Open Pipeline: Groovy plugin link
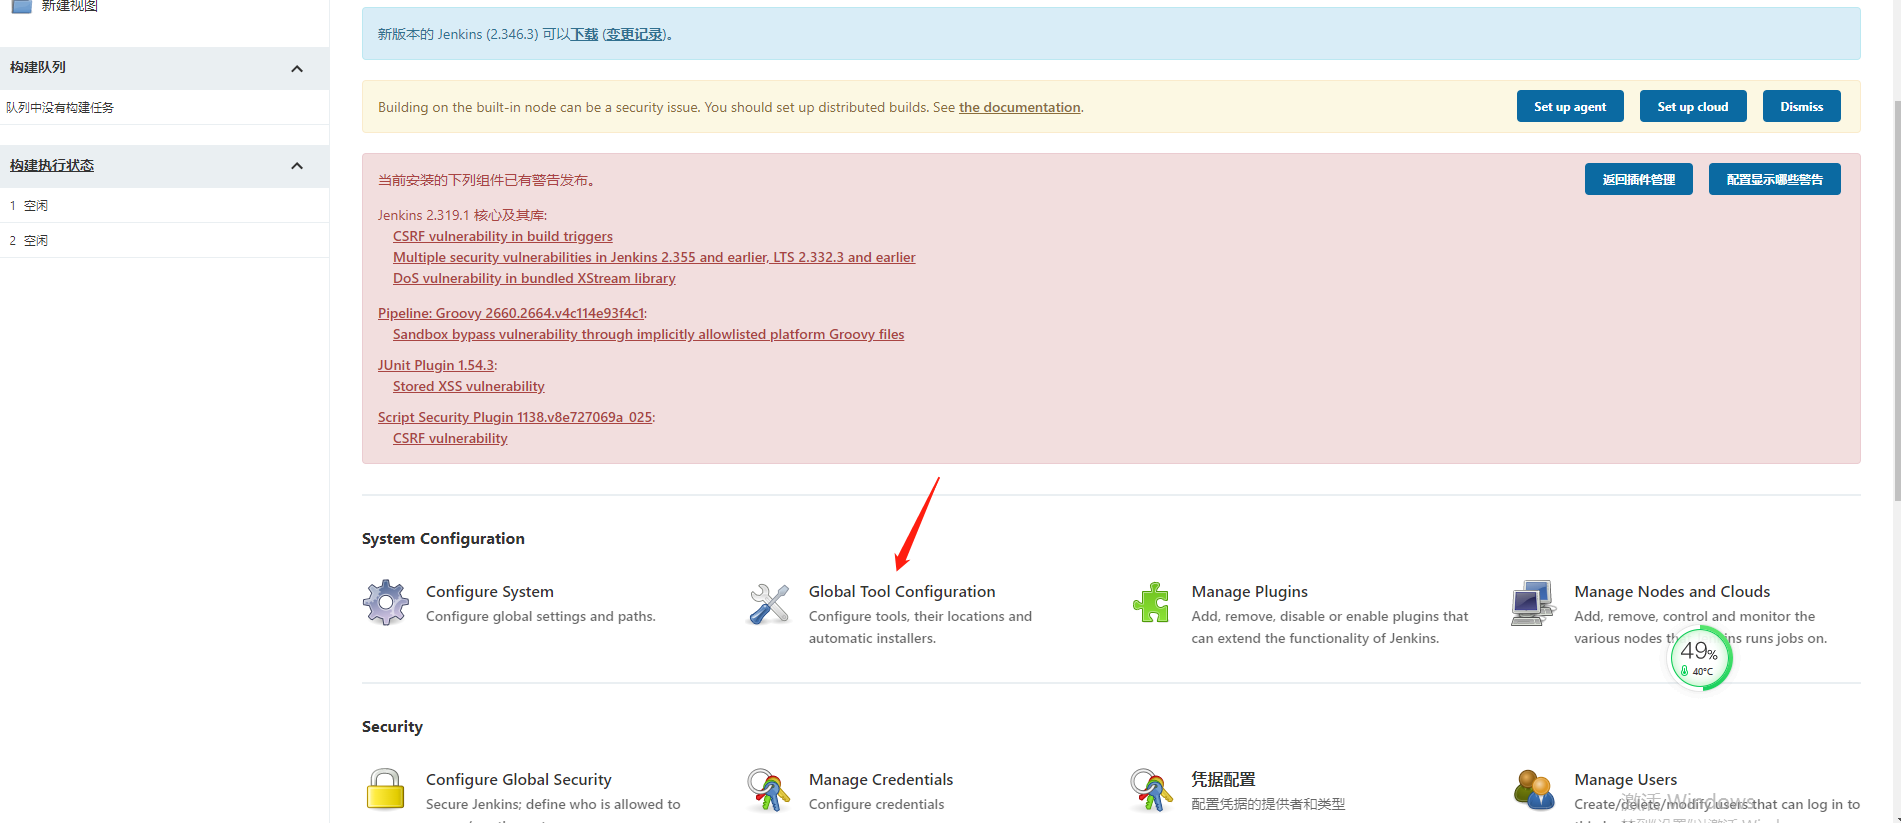Screen dimensions: 1901x823 click(x=511, y=313)
